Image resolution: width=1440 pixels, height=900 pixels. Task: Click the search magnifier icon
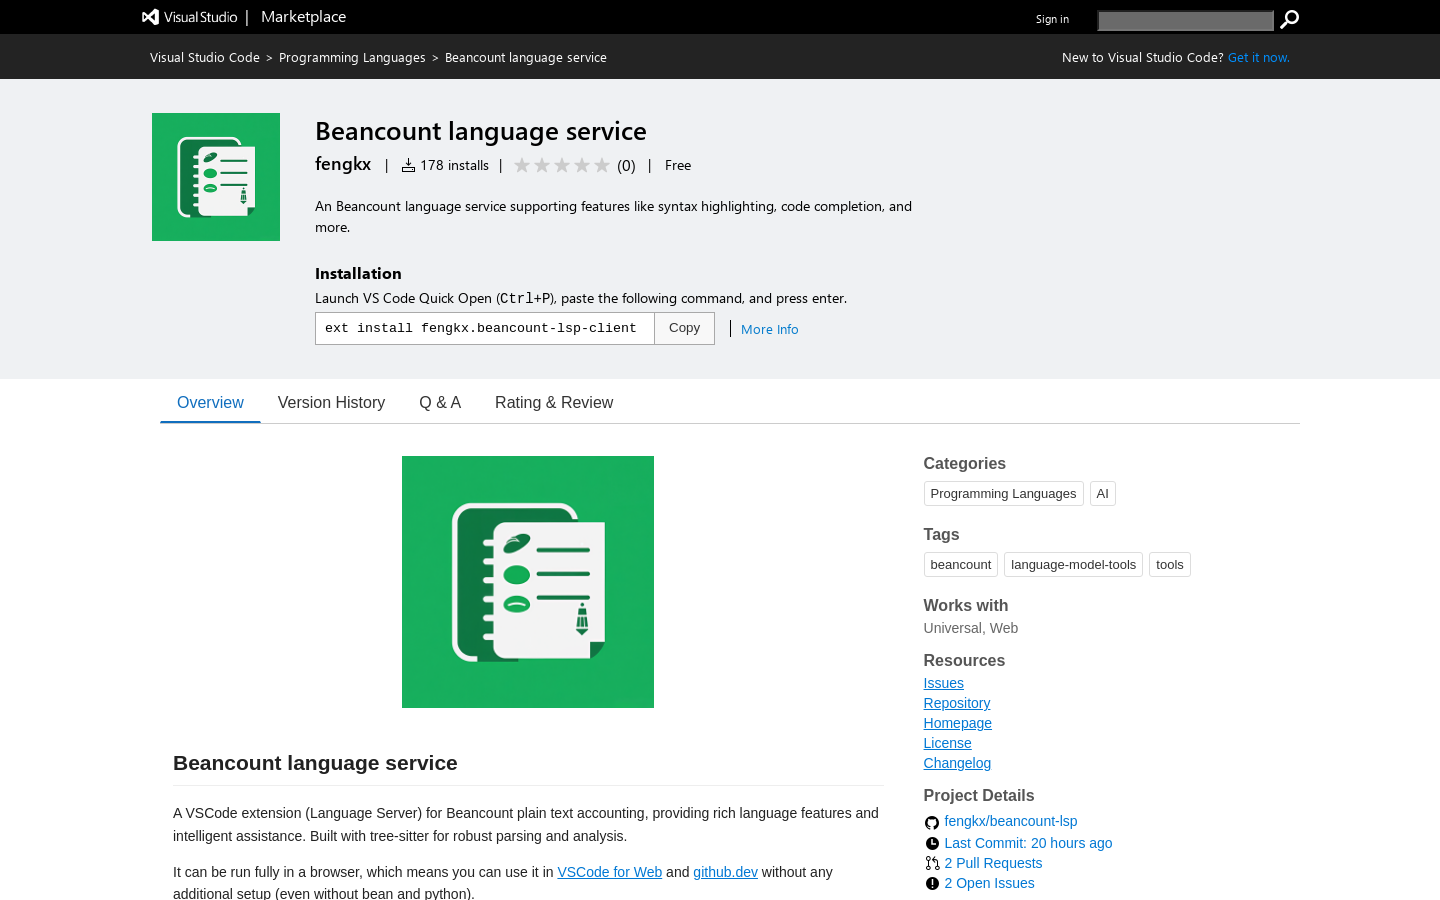point(1290,19)
